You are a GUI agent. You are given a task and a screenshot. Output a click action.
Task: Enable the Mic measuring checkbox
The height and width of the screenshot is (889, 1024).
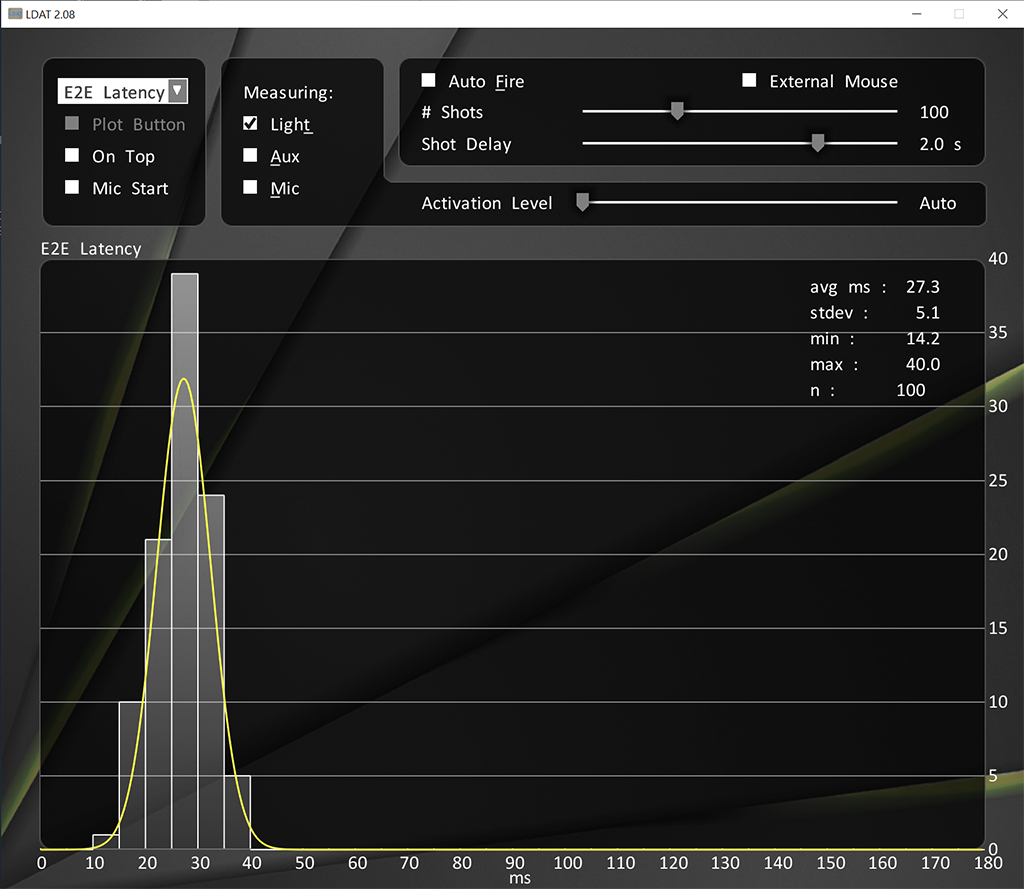point(250,187)
